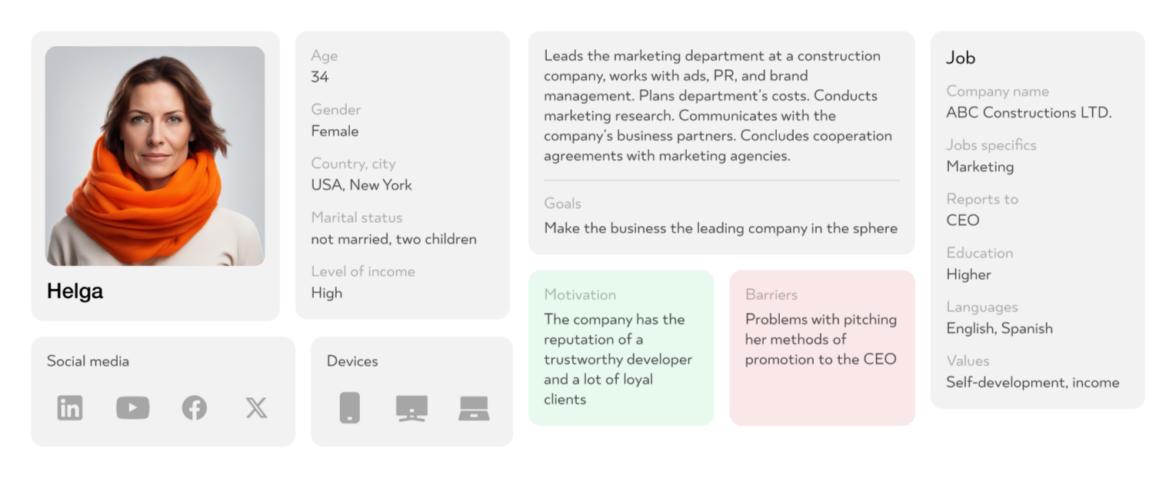1176x478 pixels.
Task: Click the Gender value Female
Action: coord(334,131)
